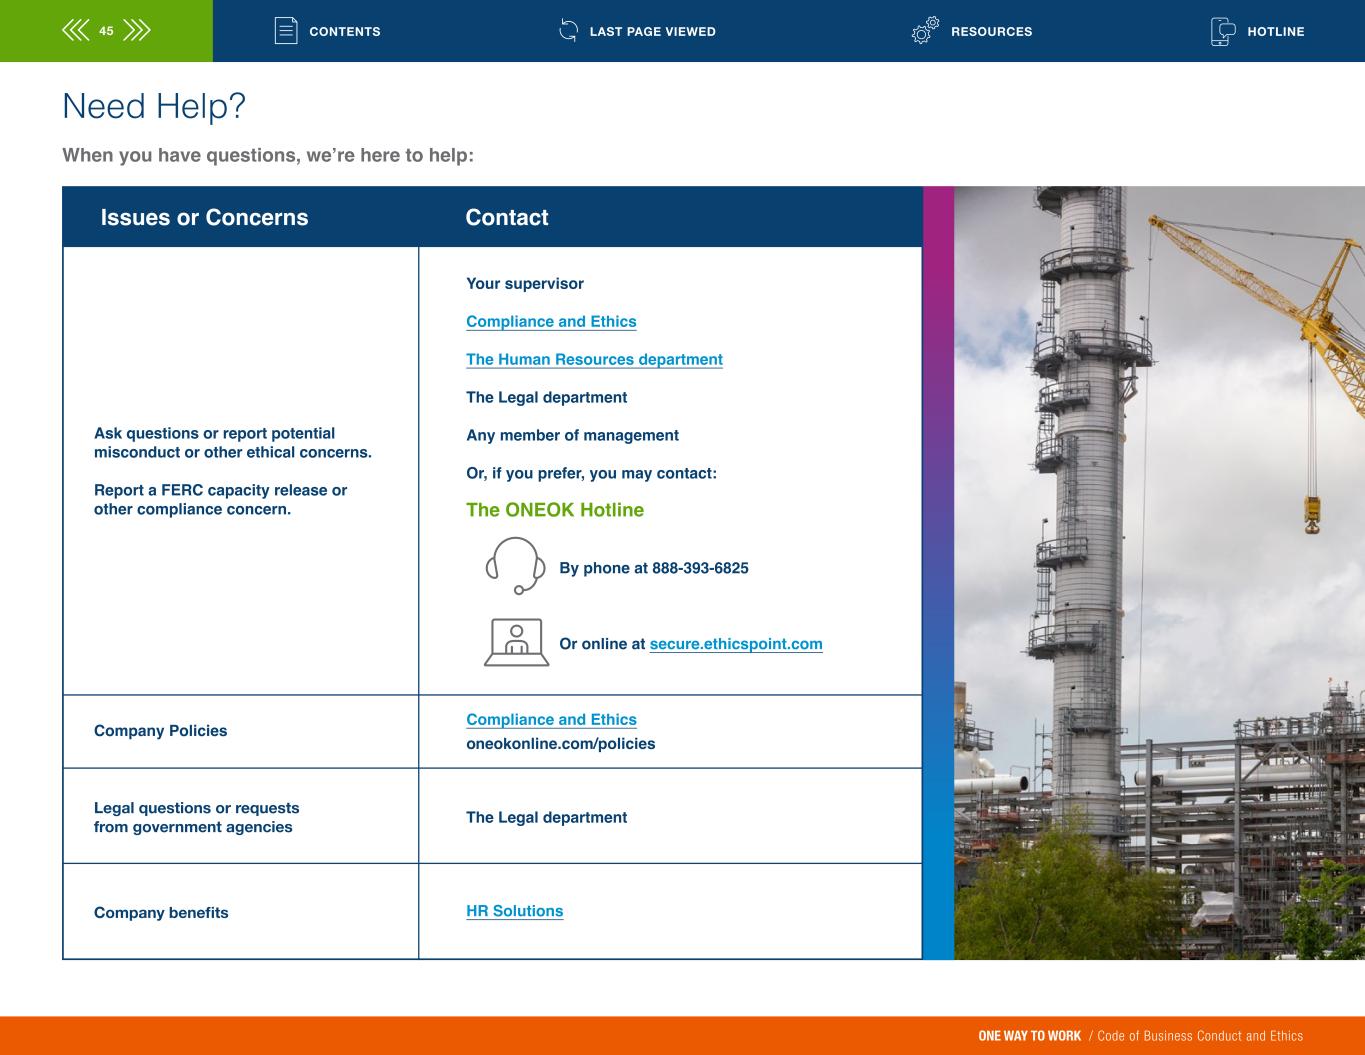Open the Resources menu item
Screen dimensions: 1365x1055
tap(991, 31)
